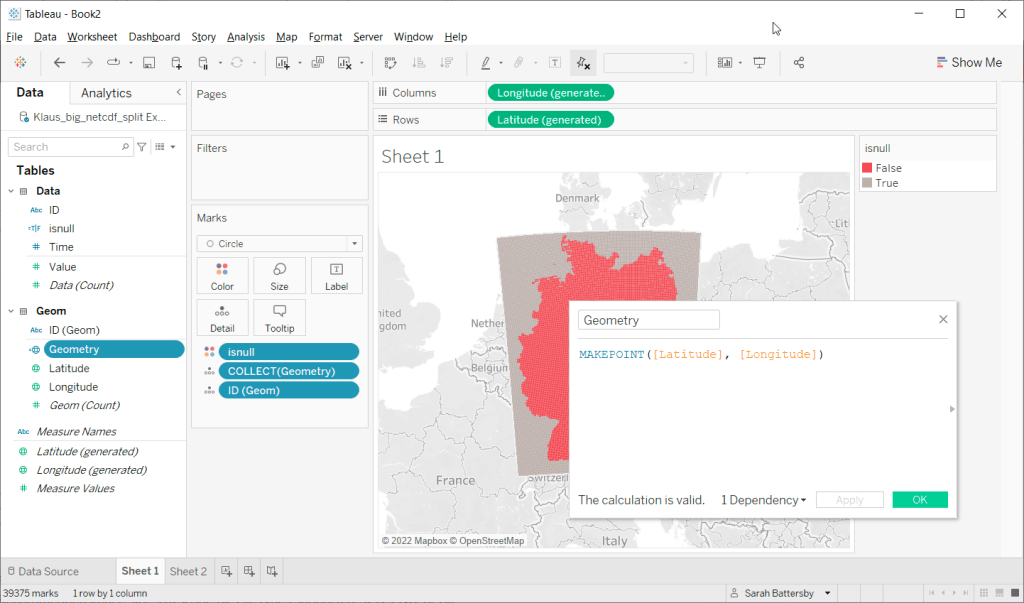This screenshot has height=603, width=1024.
Task: Click the New Dashboard tab icon
Action: 249,571
